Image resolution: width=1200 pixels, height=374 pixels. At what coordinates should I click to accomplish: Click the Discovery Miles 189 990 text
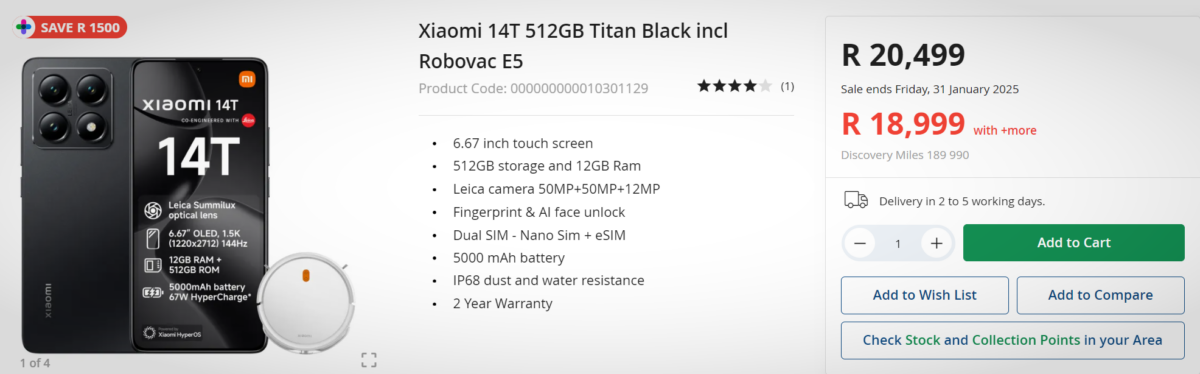click(x=905, y=155)
